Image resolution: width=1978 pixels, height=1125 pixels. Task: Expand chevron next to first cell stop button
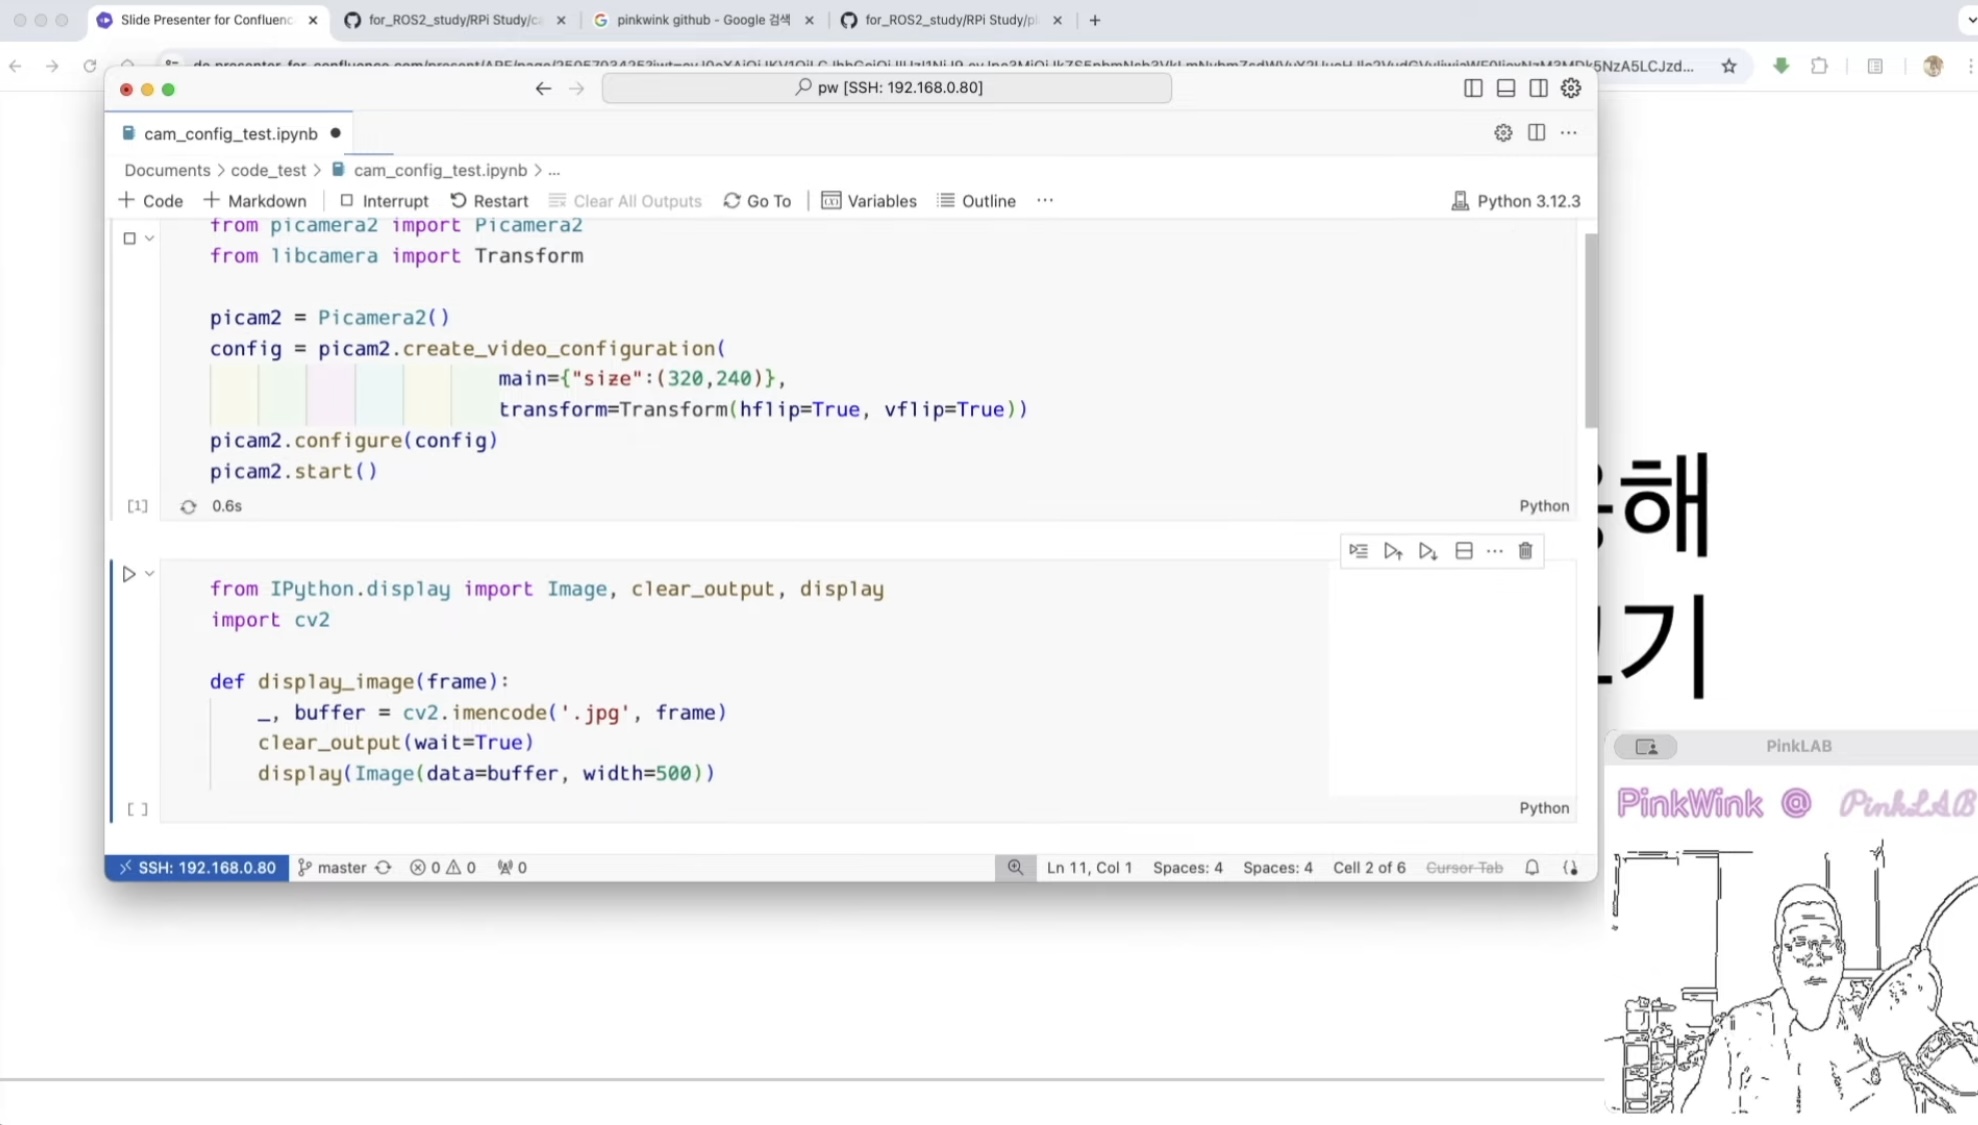[x=150, y=238]
